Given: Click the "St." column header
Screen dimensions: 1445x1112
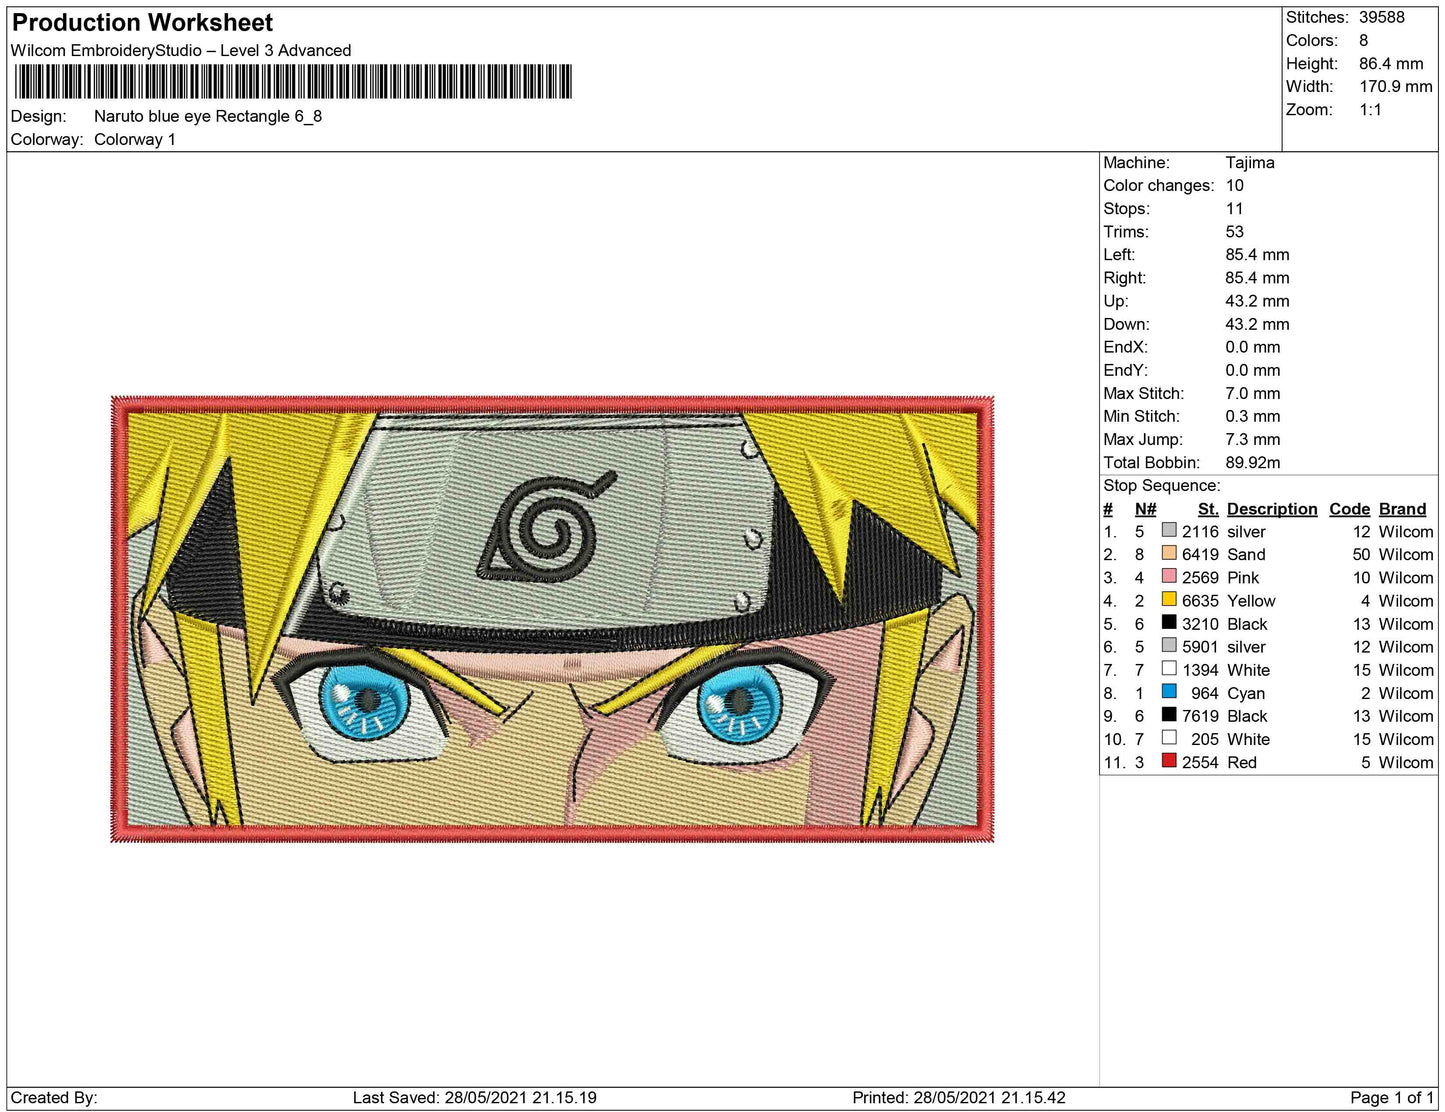Looking at the screenshot, I should click(1208, 509).
